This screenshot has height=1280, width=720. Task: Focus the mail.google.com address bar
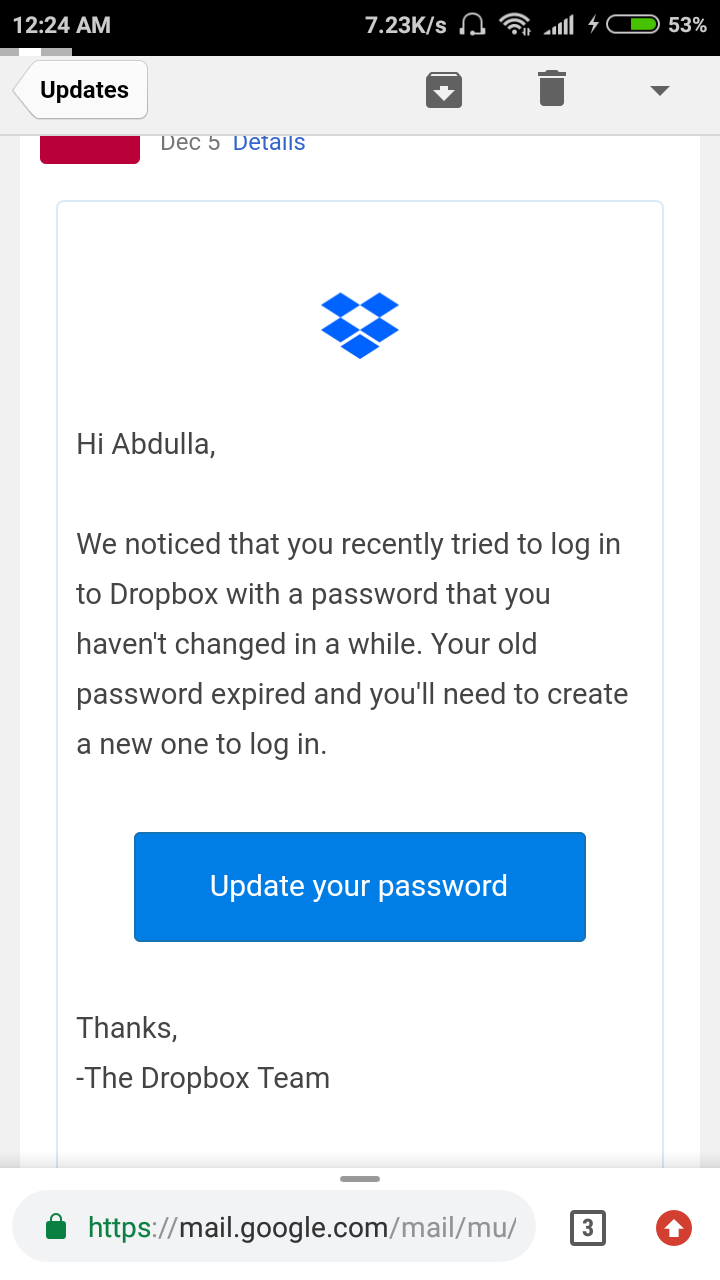300,1227
